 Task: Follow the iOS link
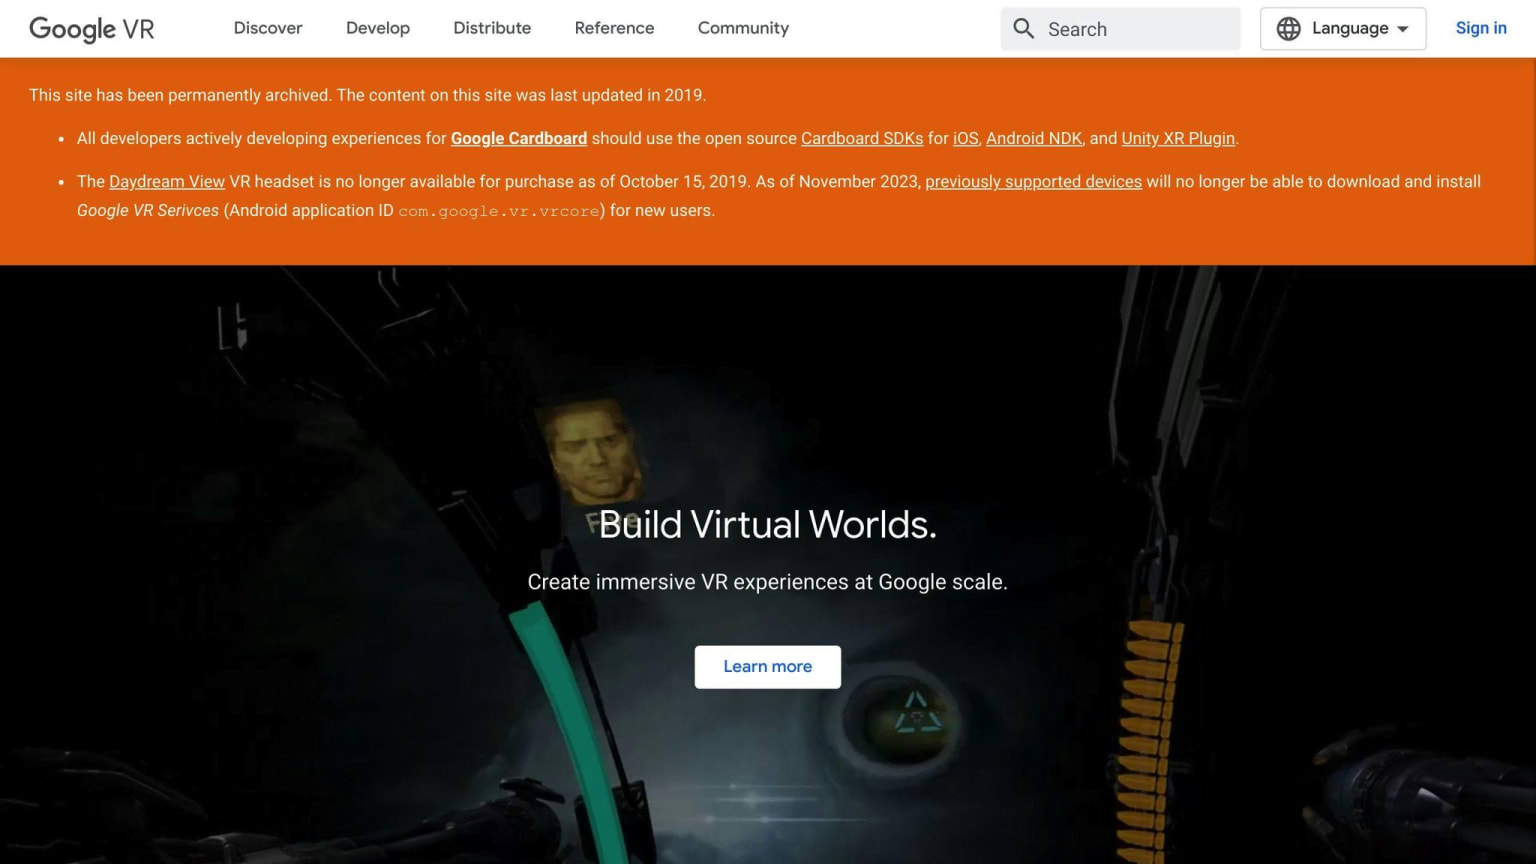point(965,138)
